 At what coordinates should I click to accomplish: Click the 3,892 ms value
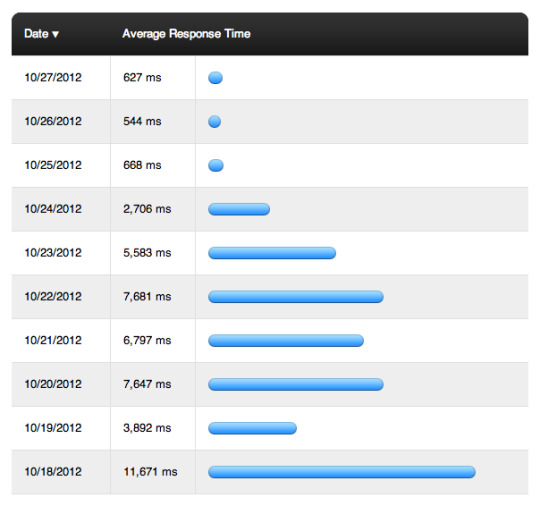click(x=147, y=428)
